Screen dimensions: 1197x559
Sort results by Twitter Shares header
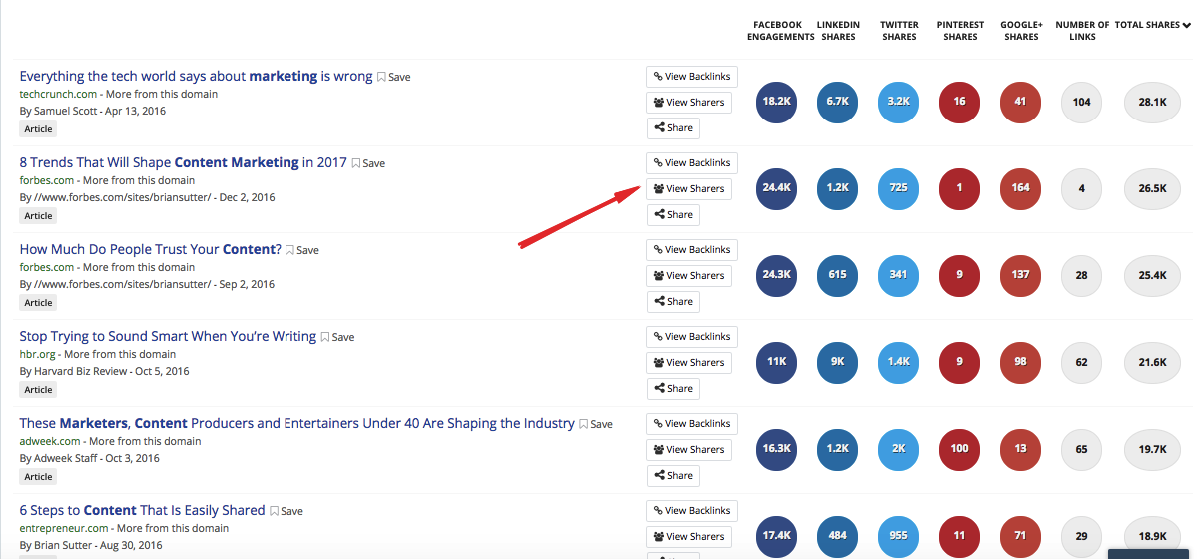point(899,31)
